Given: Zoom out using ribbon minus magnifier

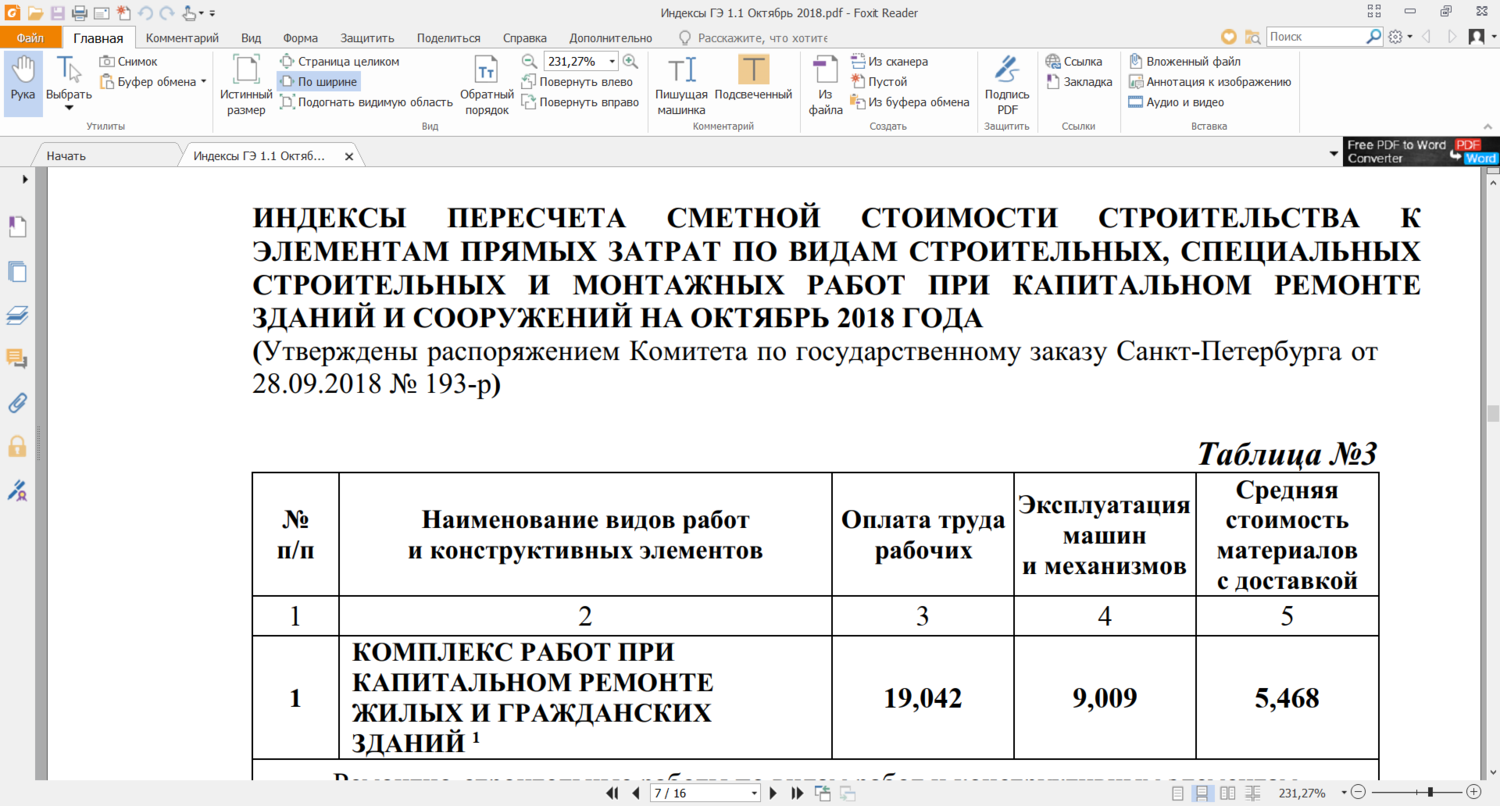Looking at the screenshot, I should 530,61.
